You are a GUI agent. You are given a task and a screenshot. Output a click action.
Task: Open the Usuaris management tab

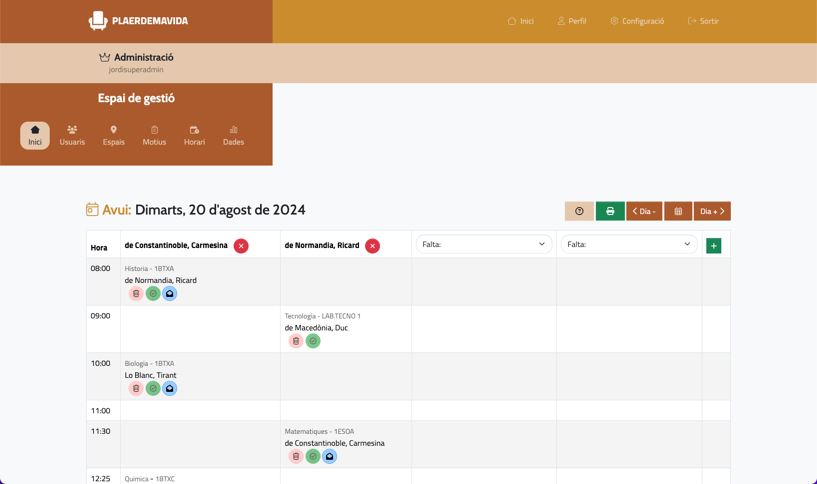point(72,135)
